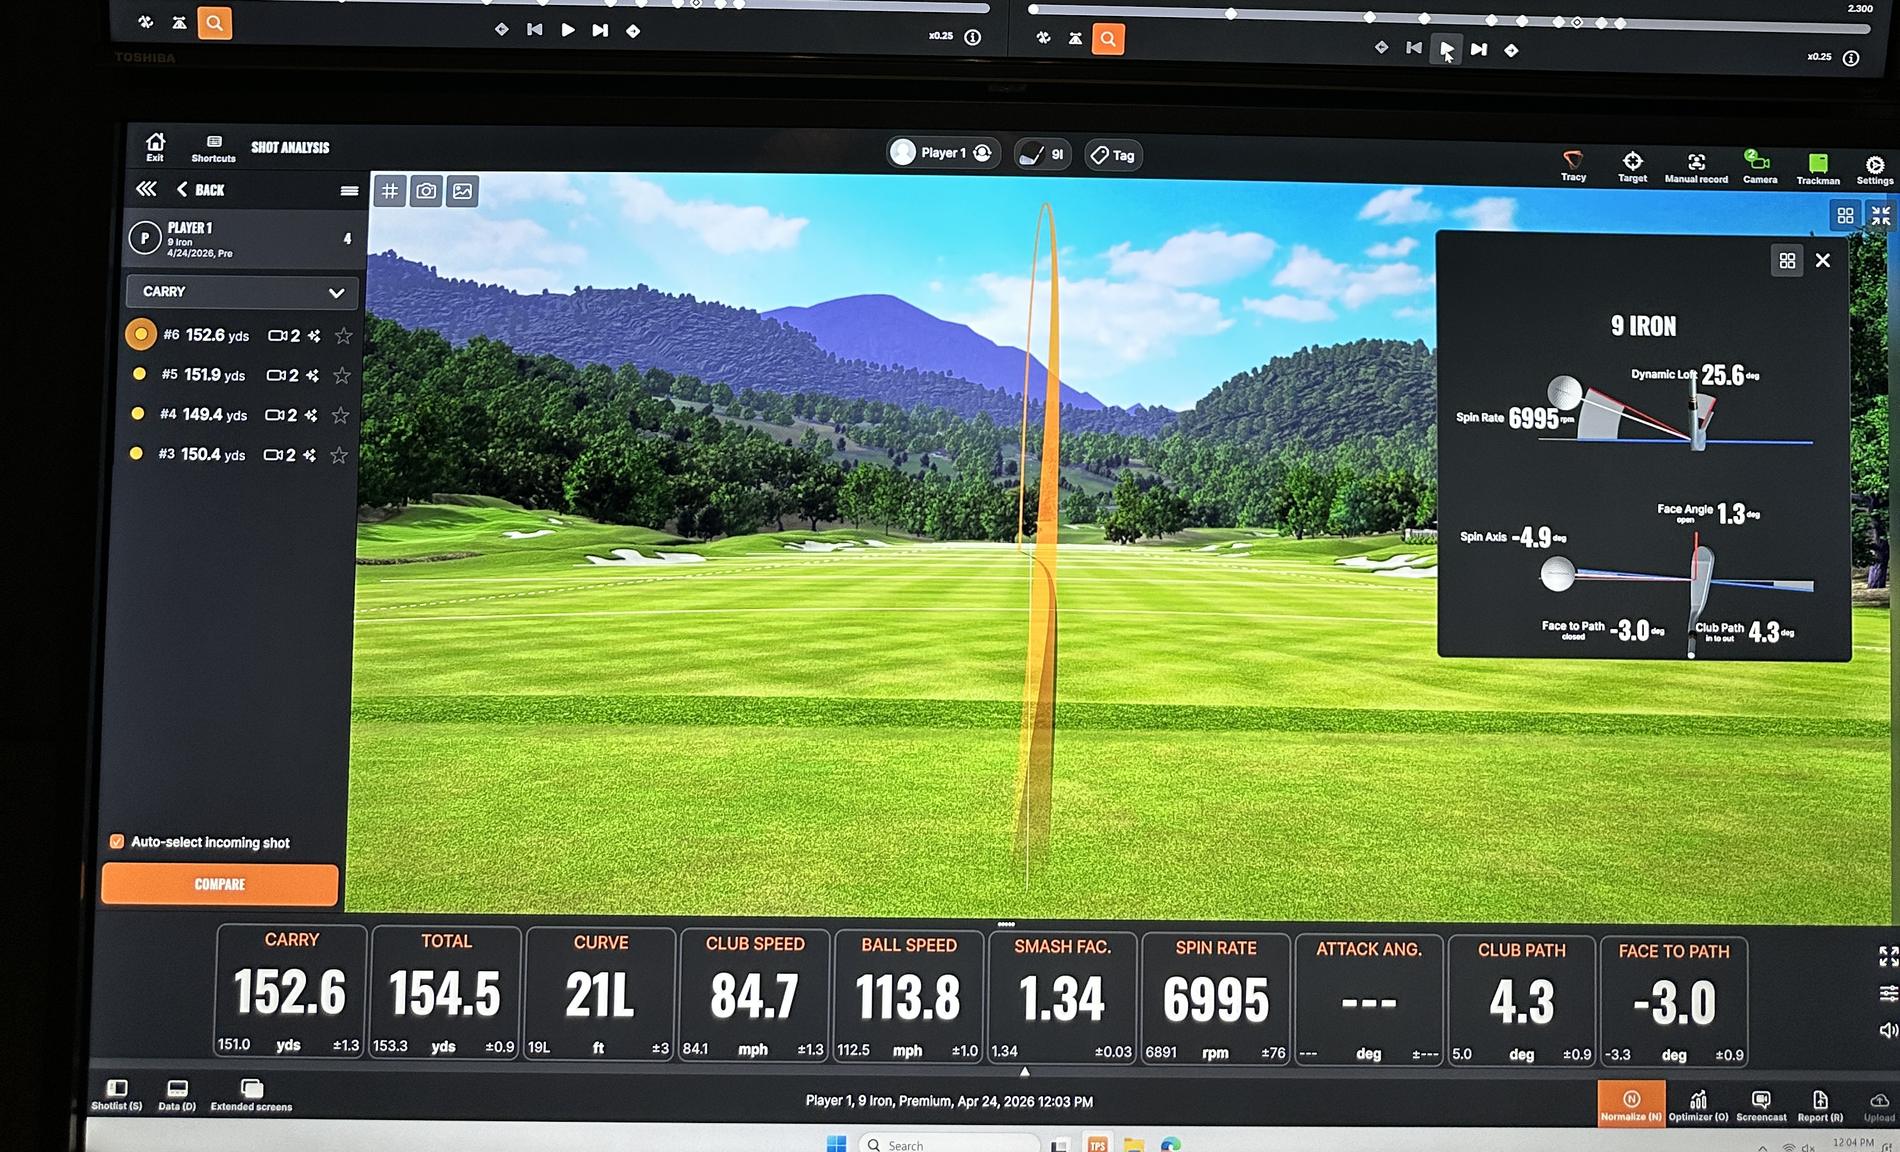Screen dimensions: 1900x1152
Task: Start Screencast from bottom bar
Action: point(1761,1105)
